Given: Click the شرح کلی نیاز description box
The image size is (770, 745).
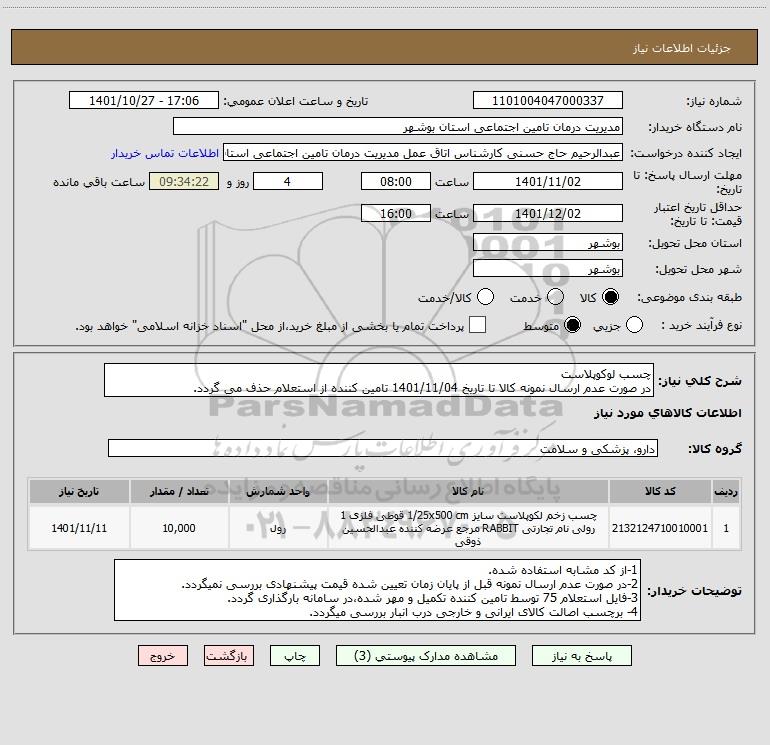Looking at the screenshot, I should 379,381.
